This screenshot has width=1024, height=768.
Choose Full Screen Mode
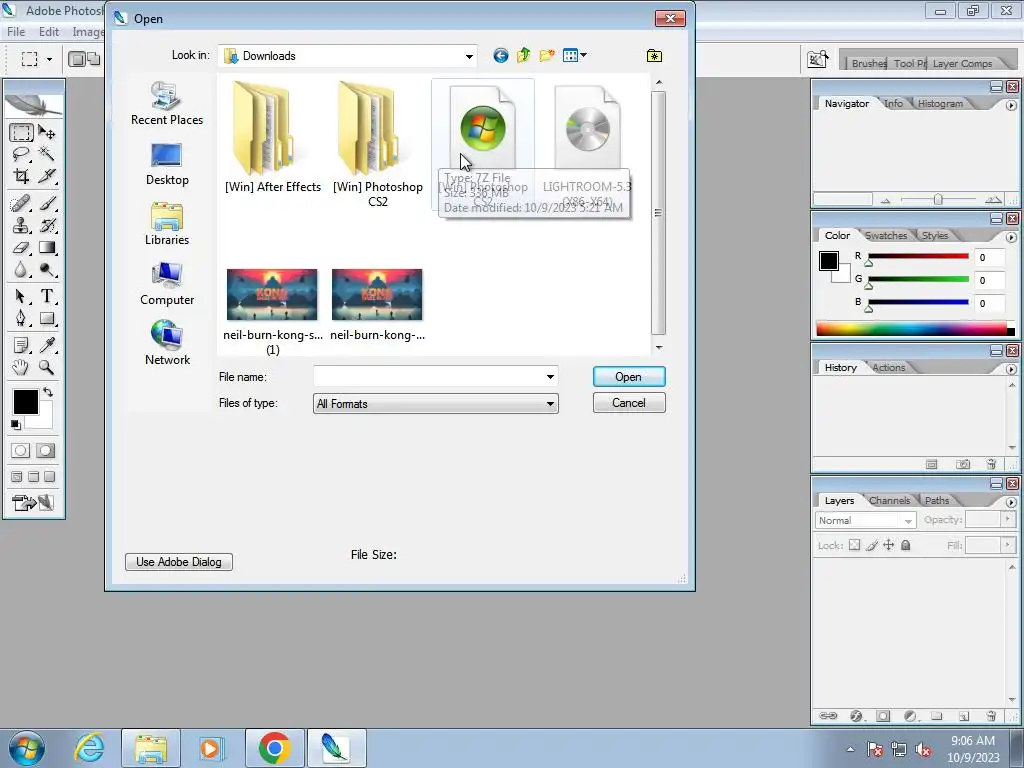(x=50, y=477)
